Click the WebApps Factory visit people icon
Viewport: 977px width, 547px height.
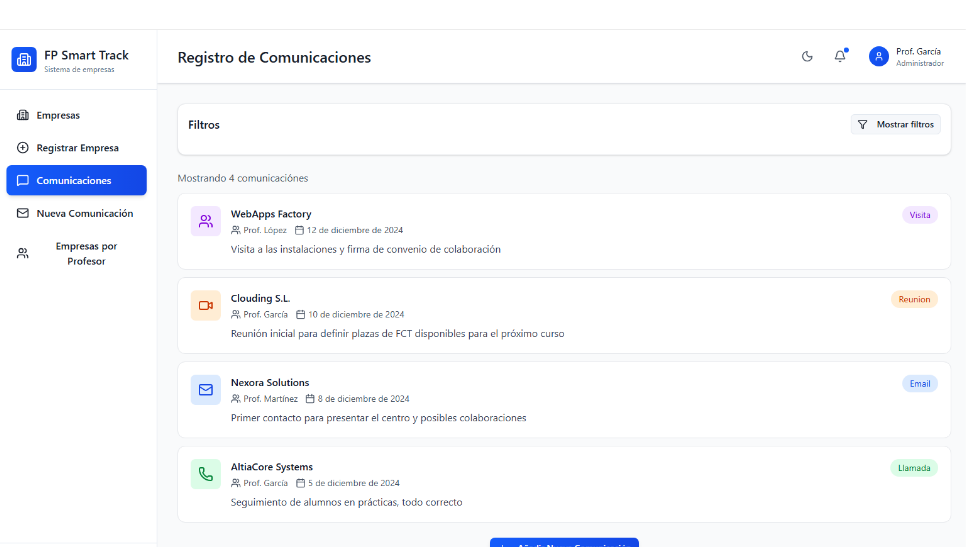click(x=206, y=221)
